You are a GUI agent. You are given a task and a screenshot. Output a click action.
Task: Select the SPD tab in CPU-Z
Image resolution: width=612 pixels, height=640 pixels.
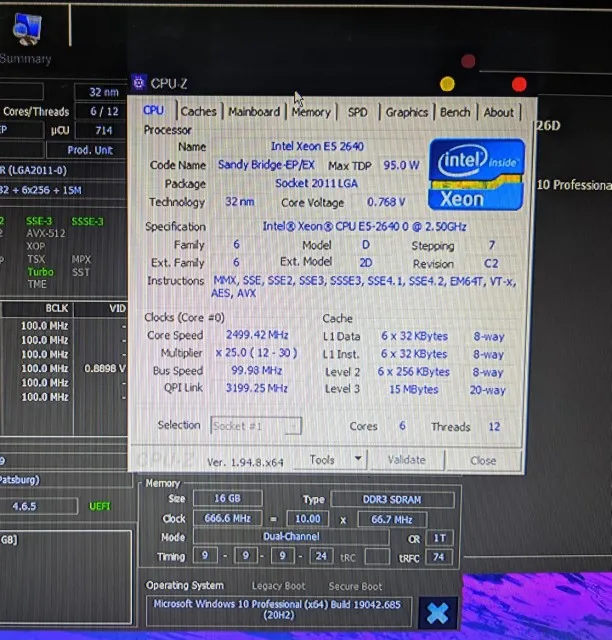[x=358, y=112]
